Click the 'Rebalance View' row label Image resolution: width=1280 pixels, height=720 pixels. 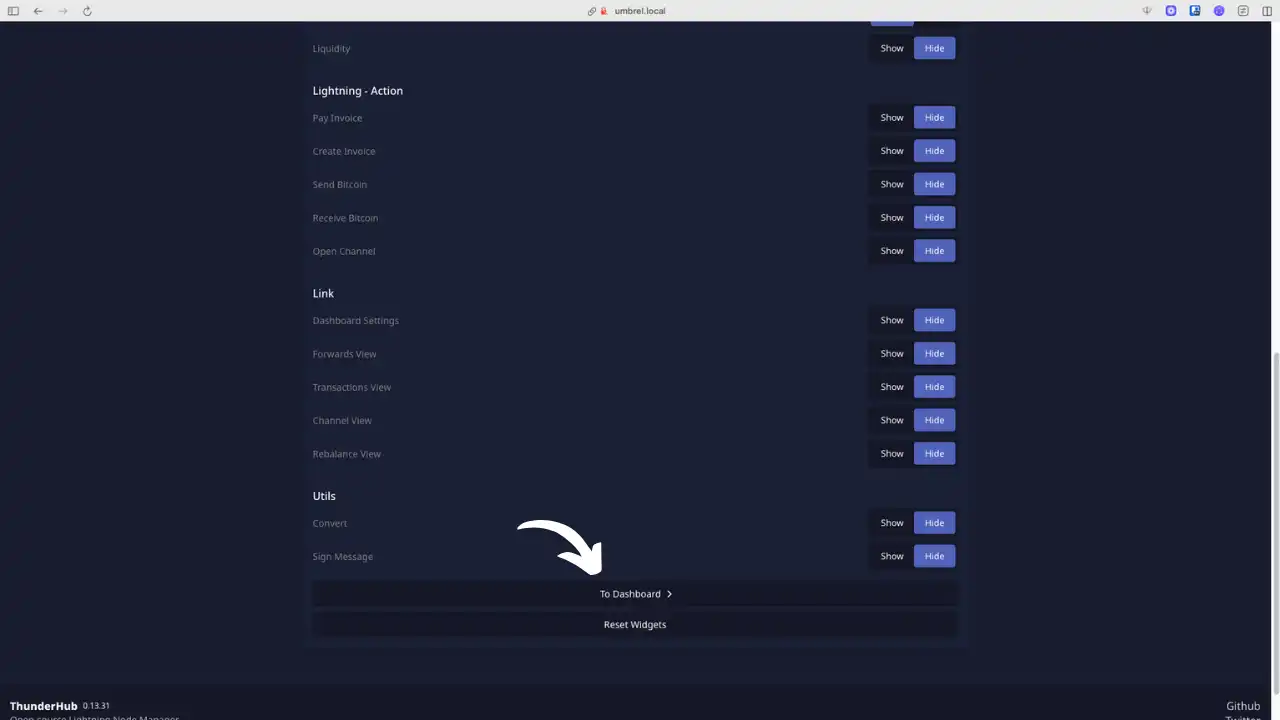click(346, 454)
